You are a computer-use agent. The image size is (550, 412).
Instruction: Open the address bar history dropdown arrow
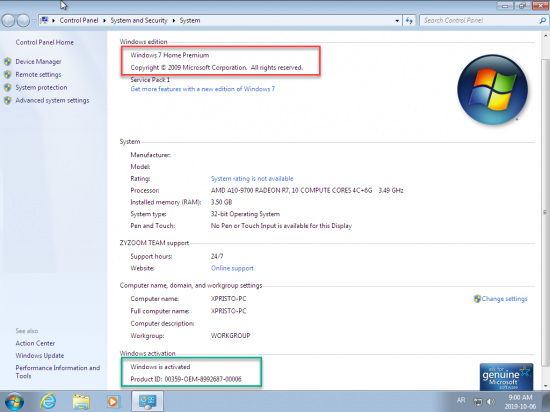(397, 21)
